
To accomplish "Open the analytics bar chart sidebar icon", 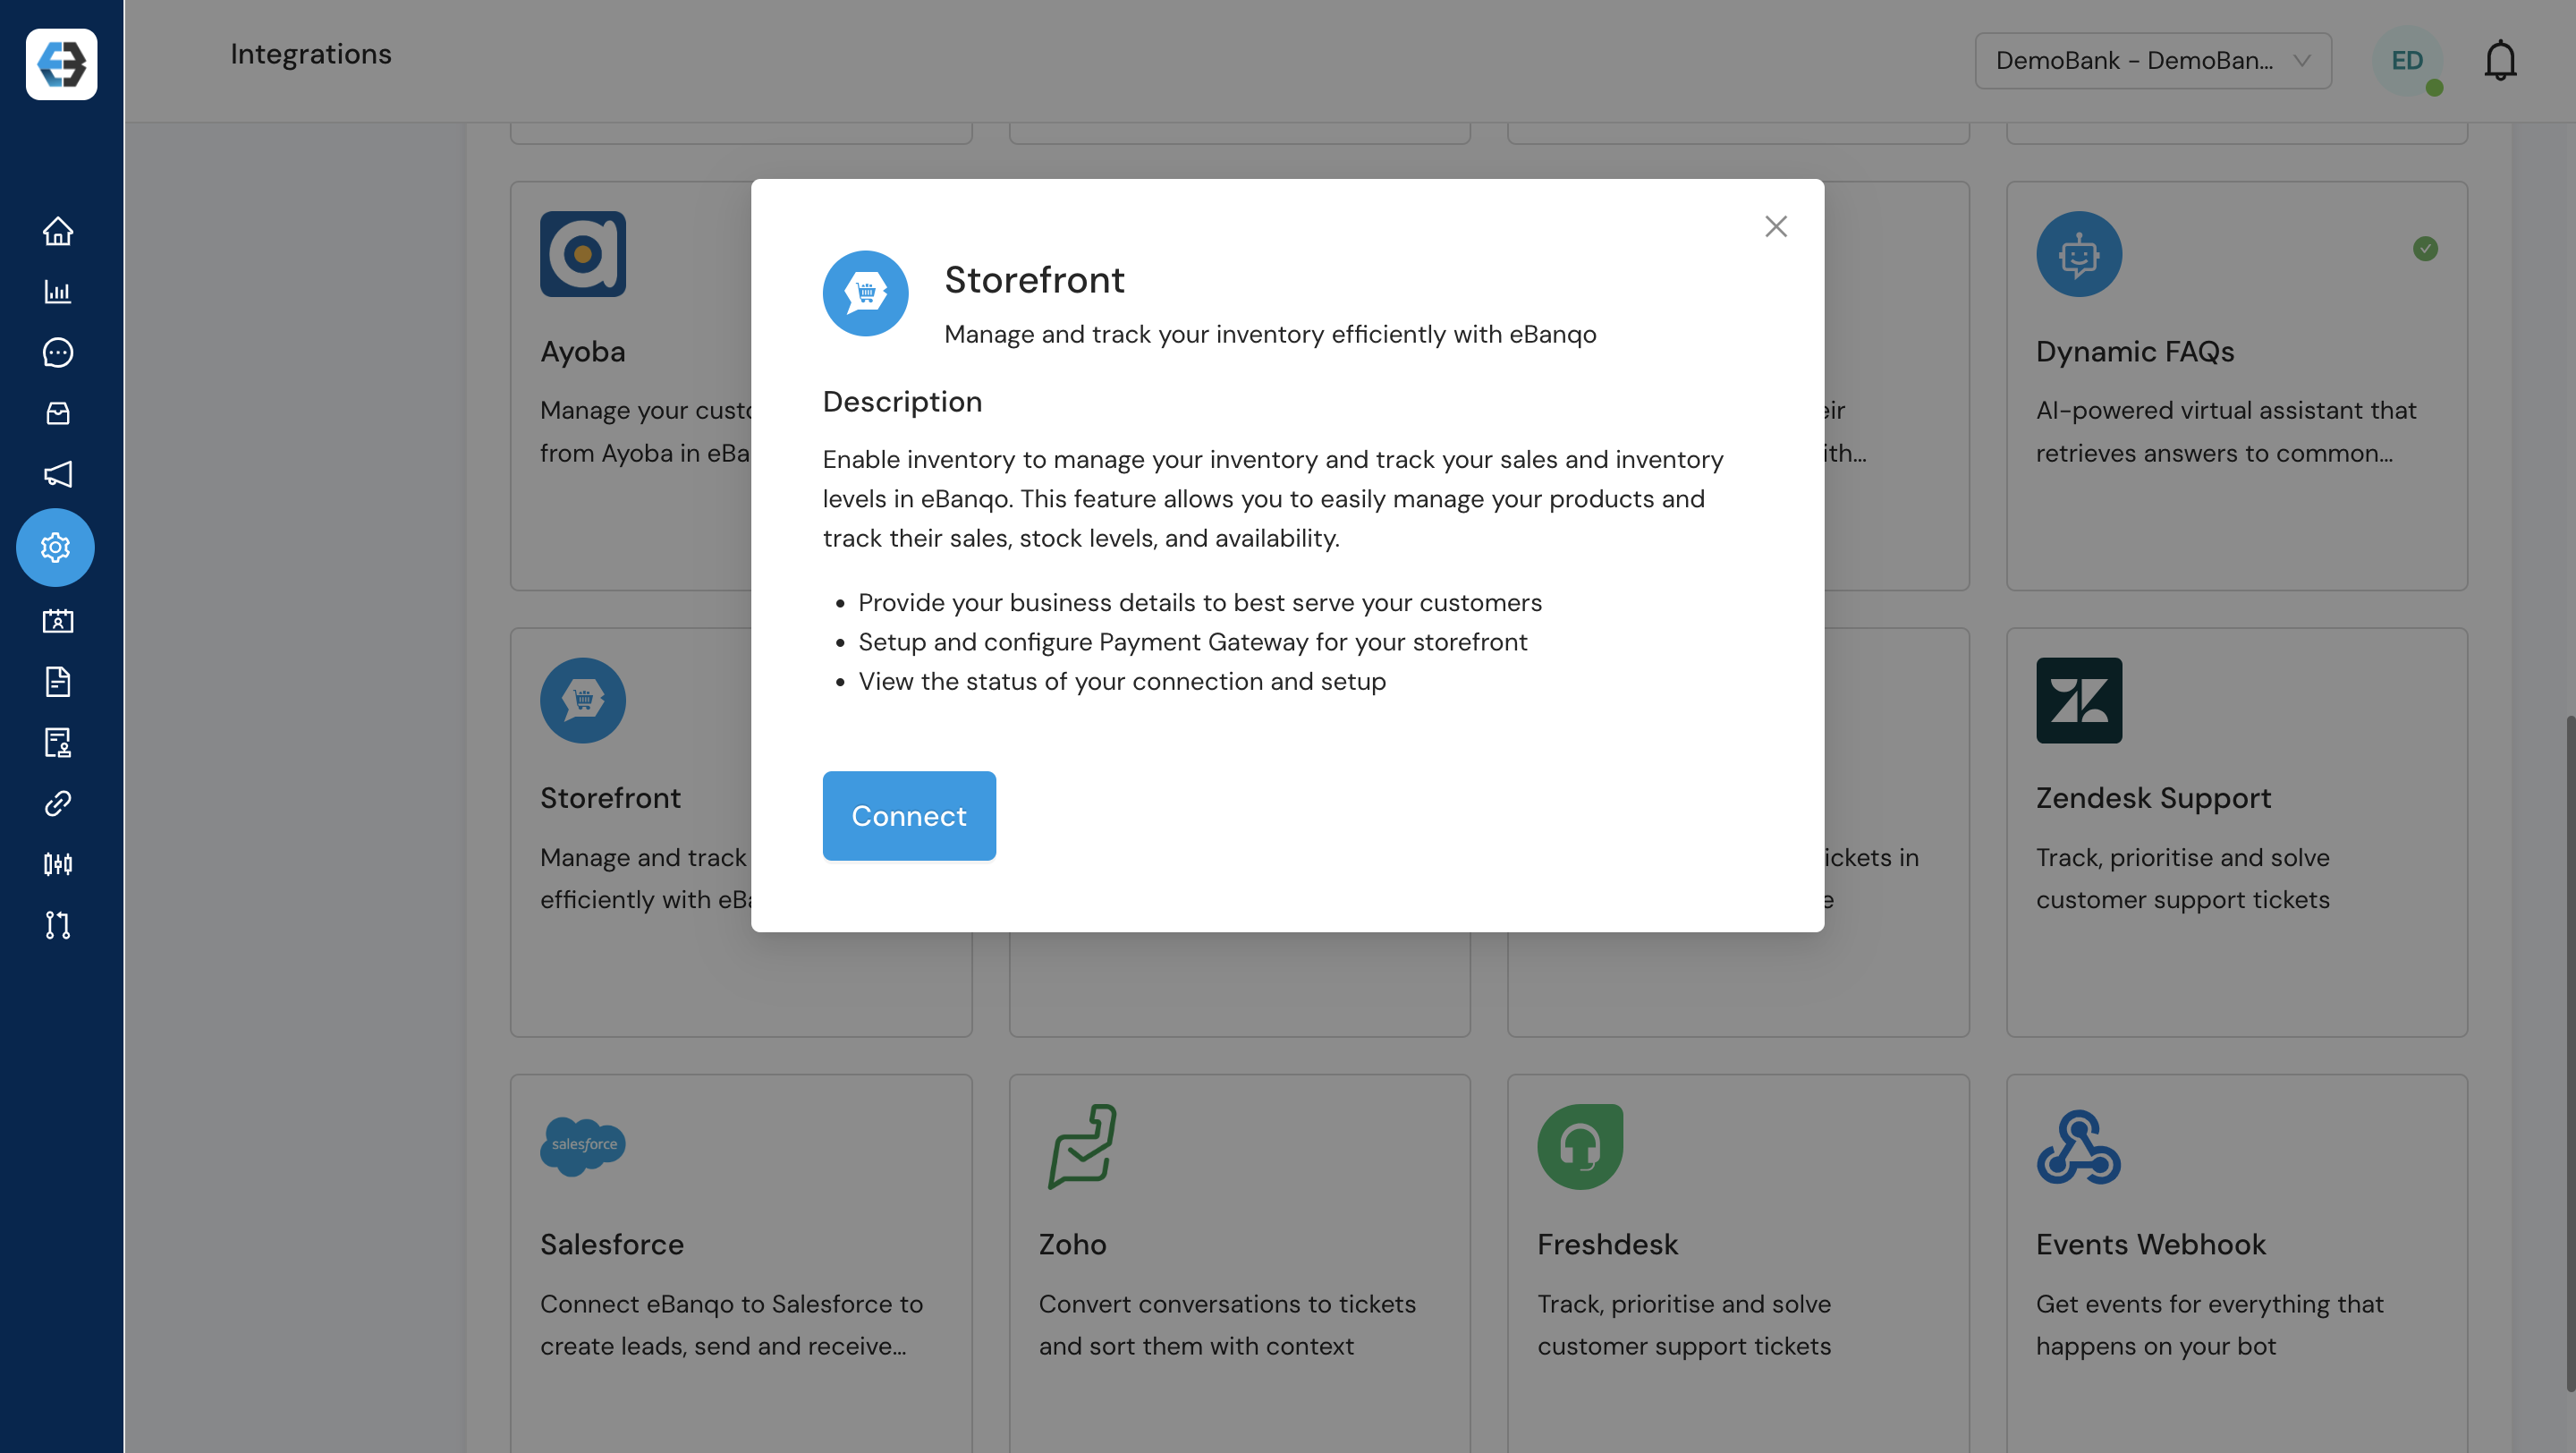I will (x=57, y=292).
